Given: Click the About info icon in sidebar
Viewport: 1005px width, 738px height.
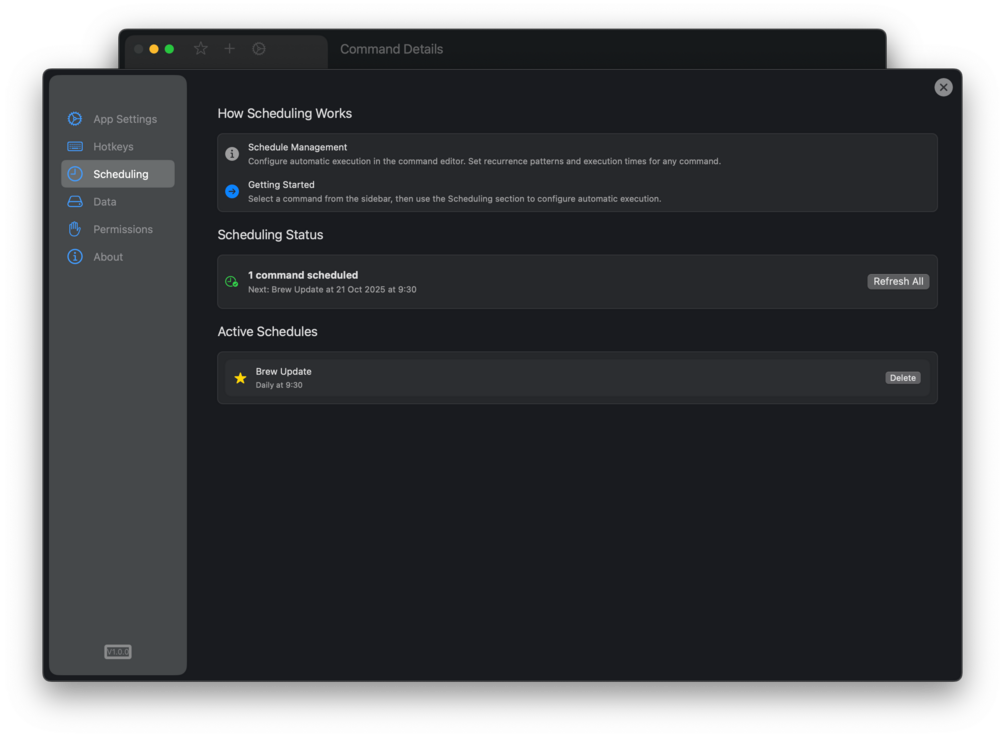Looking at the screenshot, I should tap(75, 257).
